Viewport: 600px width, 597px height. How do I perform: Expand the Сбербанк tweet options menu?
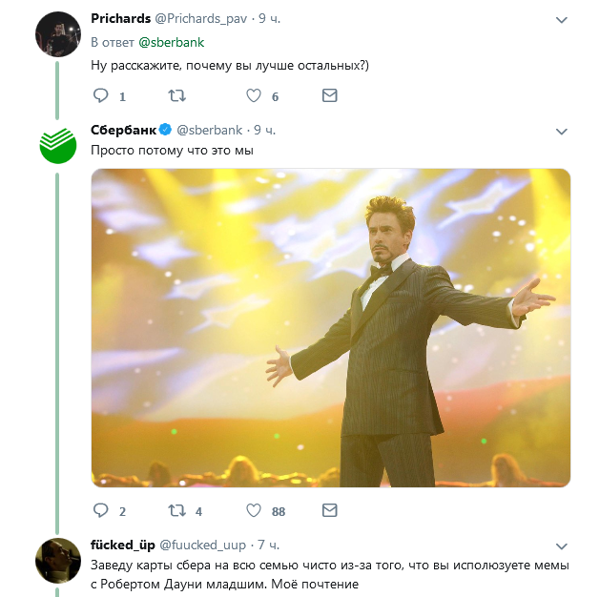tap(561, 131)
